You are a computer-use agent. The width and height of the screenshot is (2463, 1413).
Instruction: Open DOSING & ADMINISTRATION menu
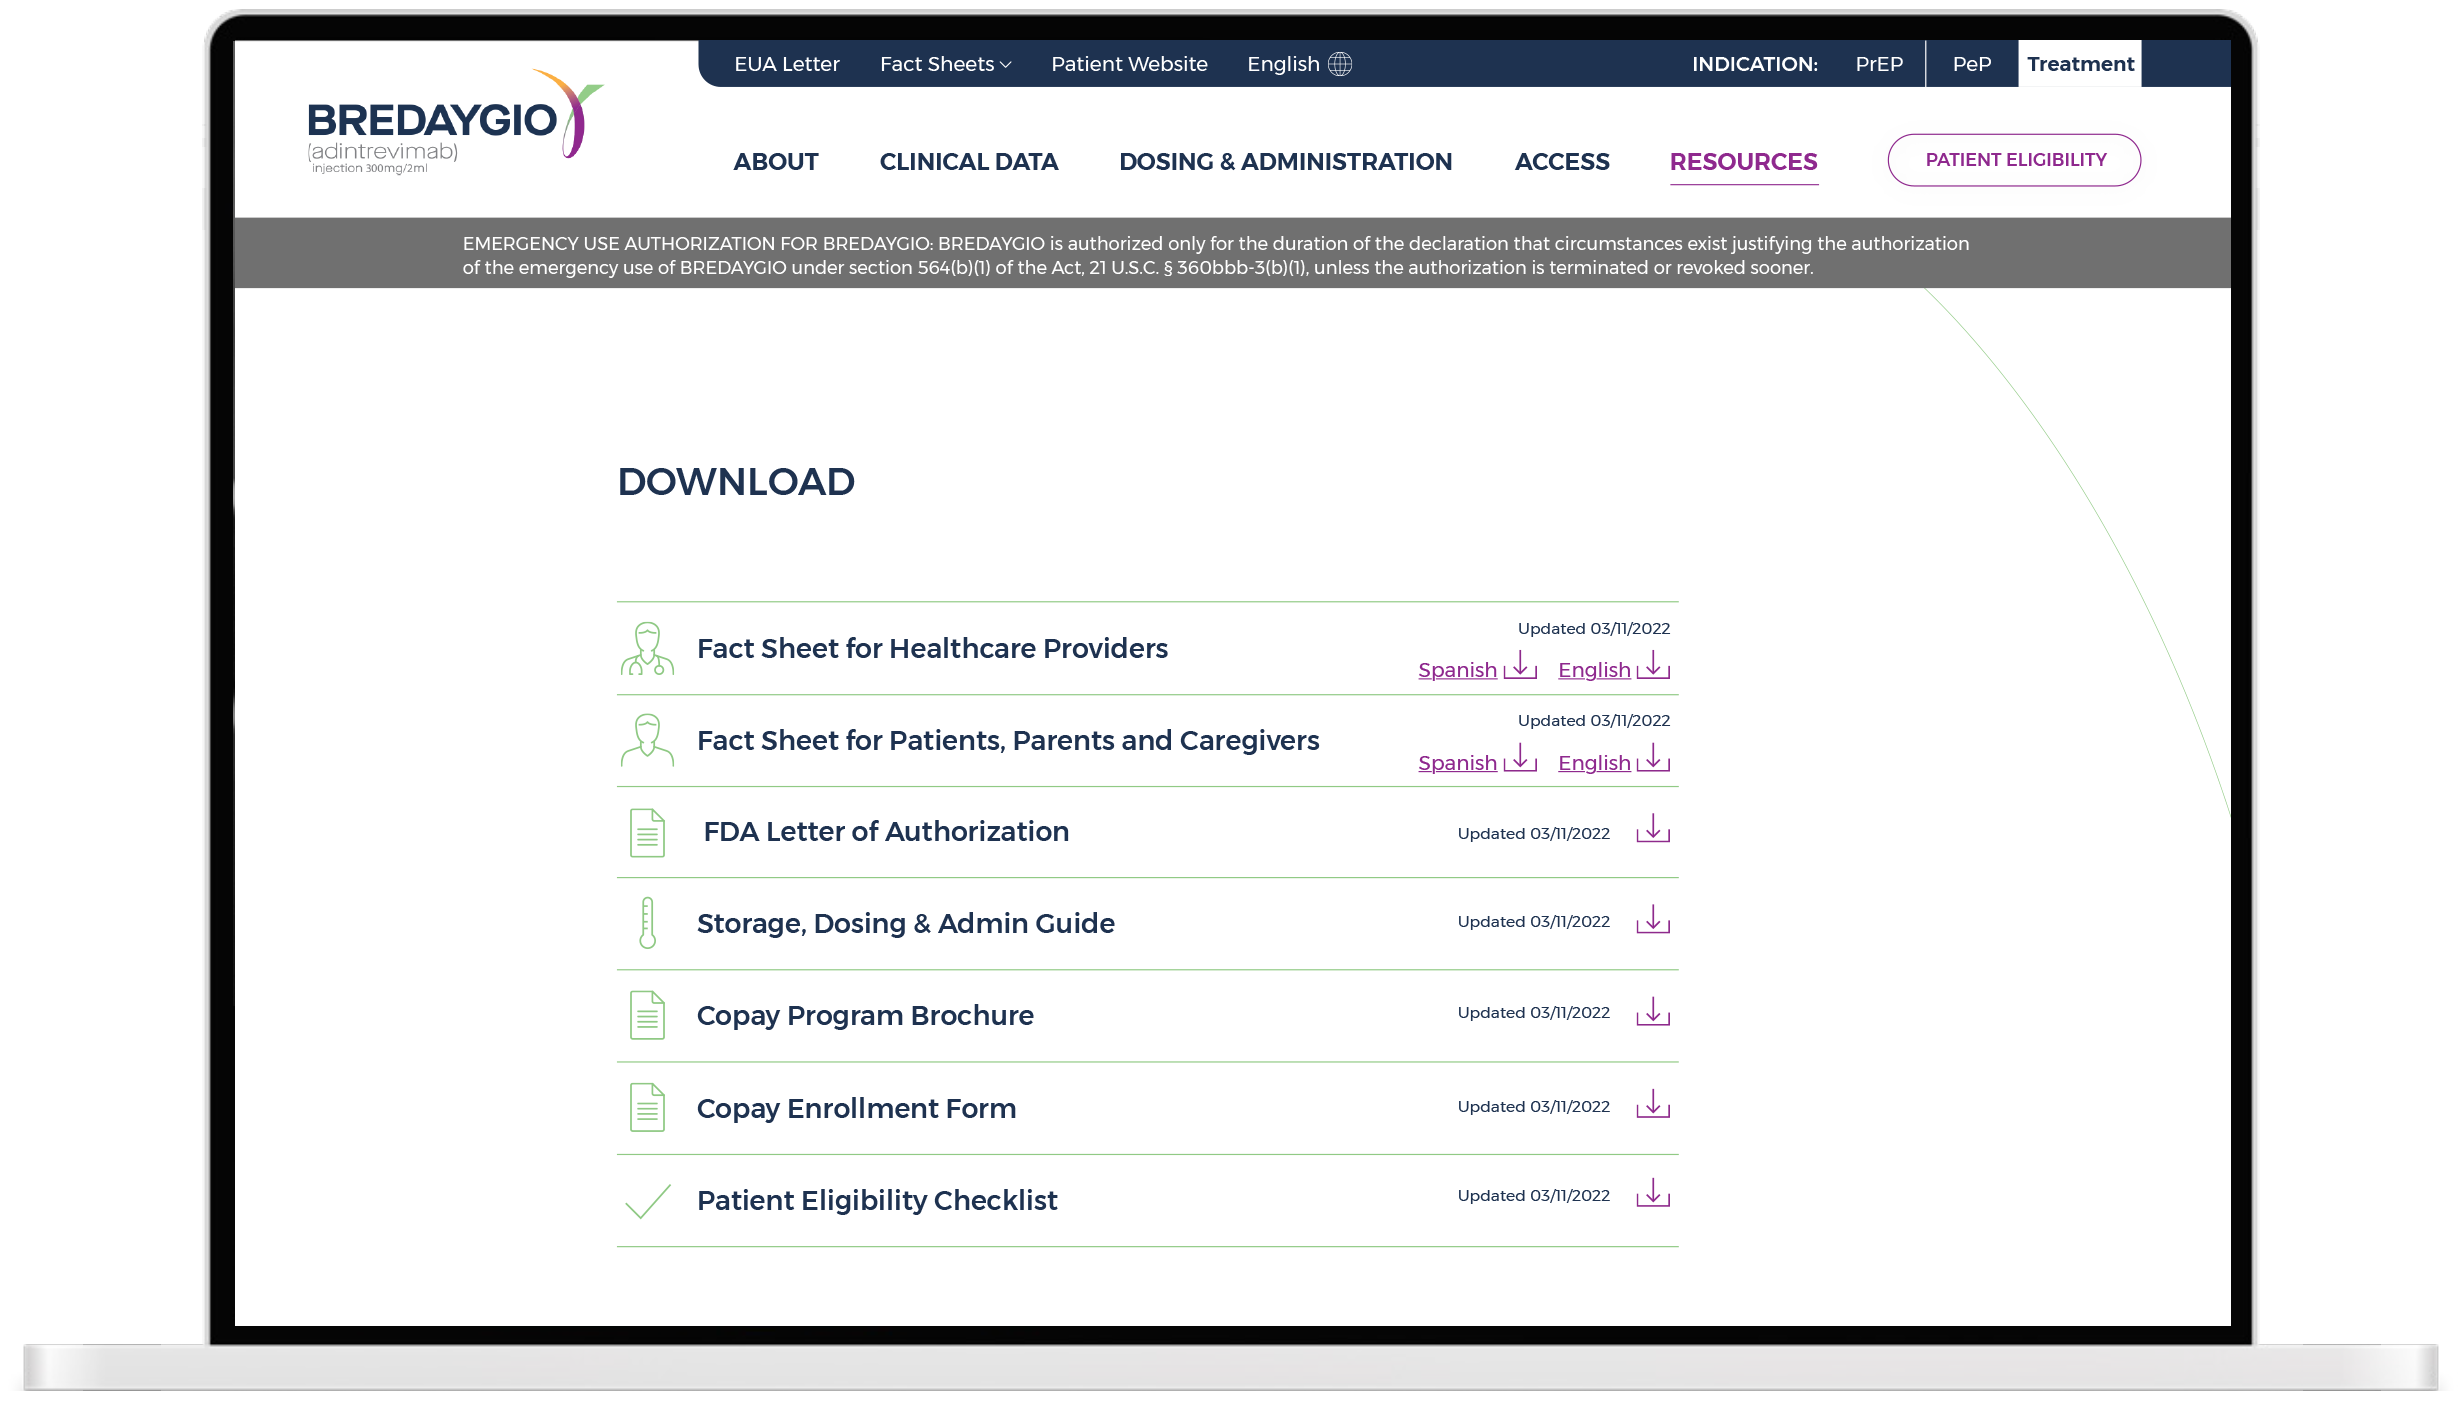[1285, 162]
